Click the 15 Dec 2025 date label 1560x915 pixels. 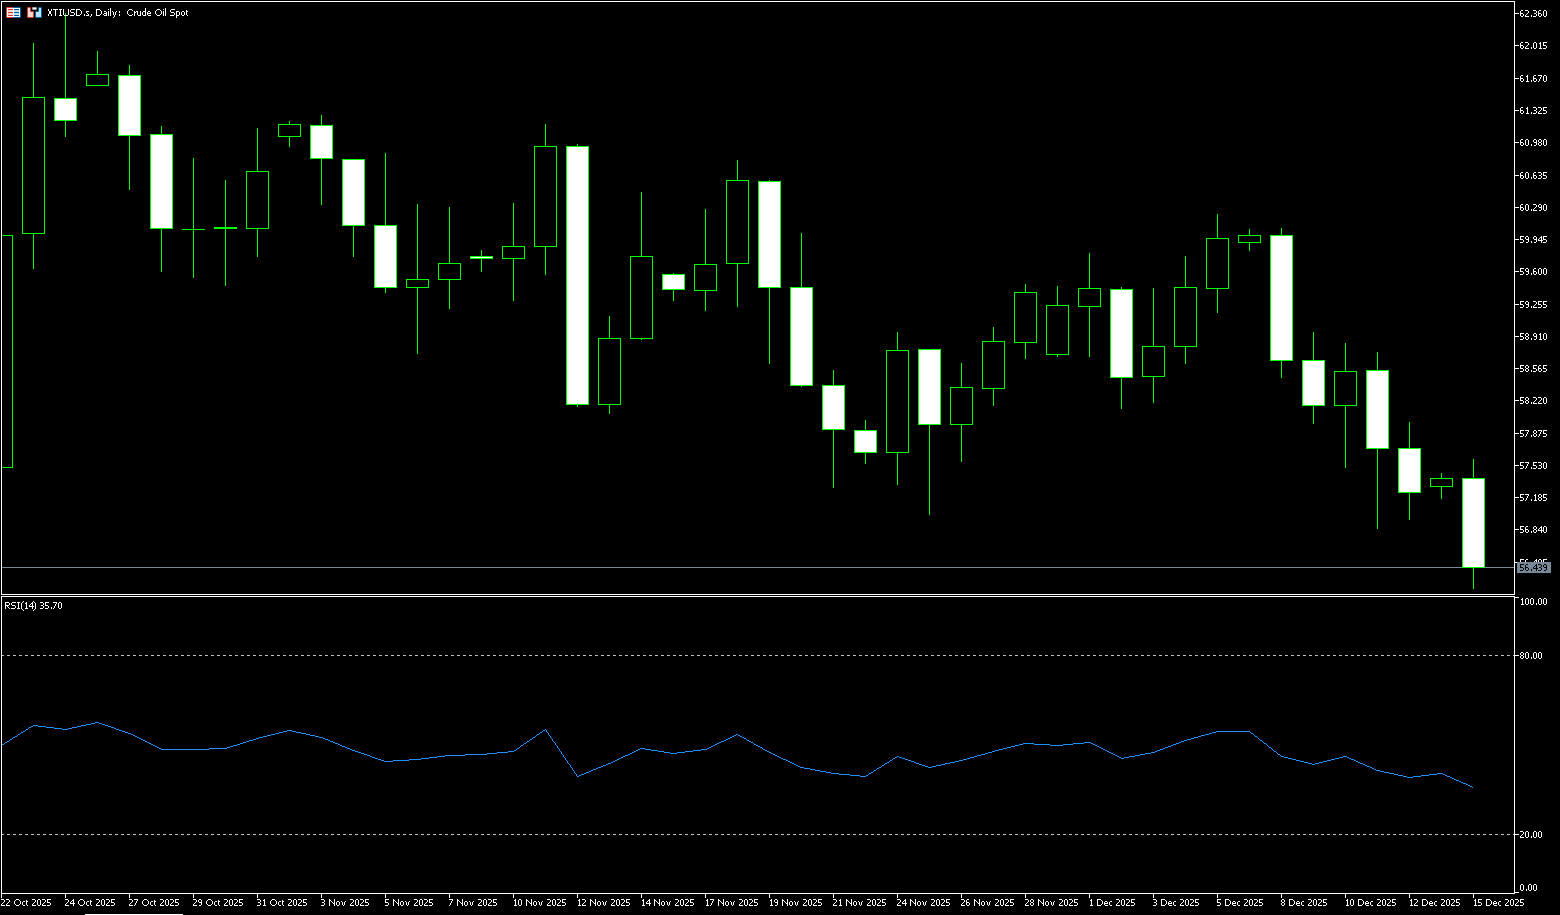[x=1498, y=902]
